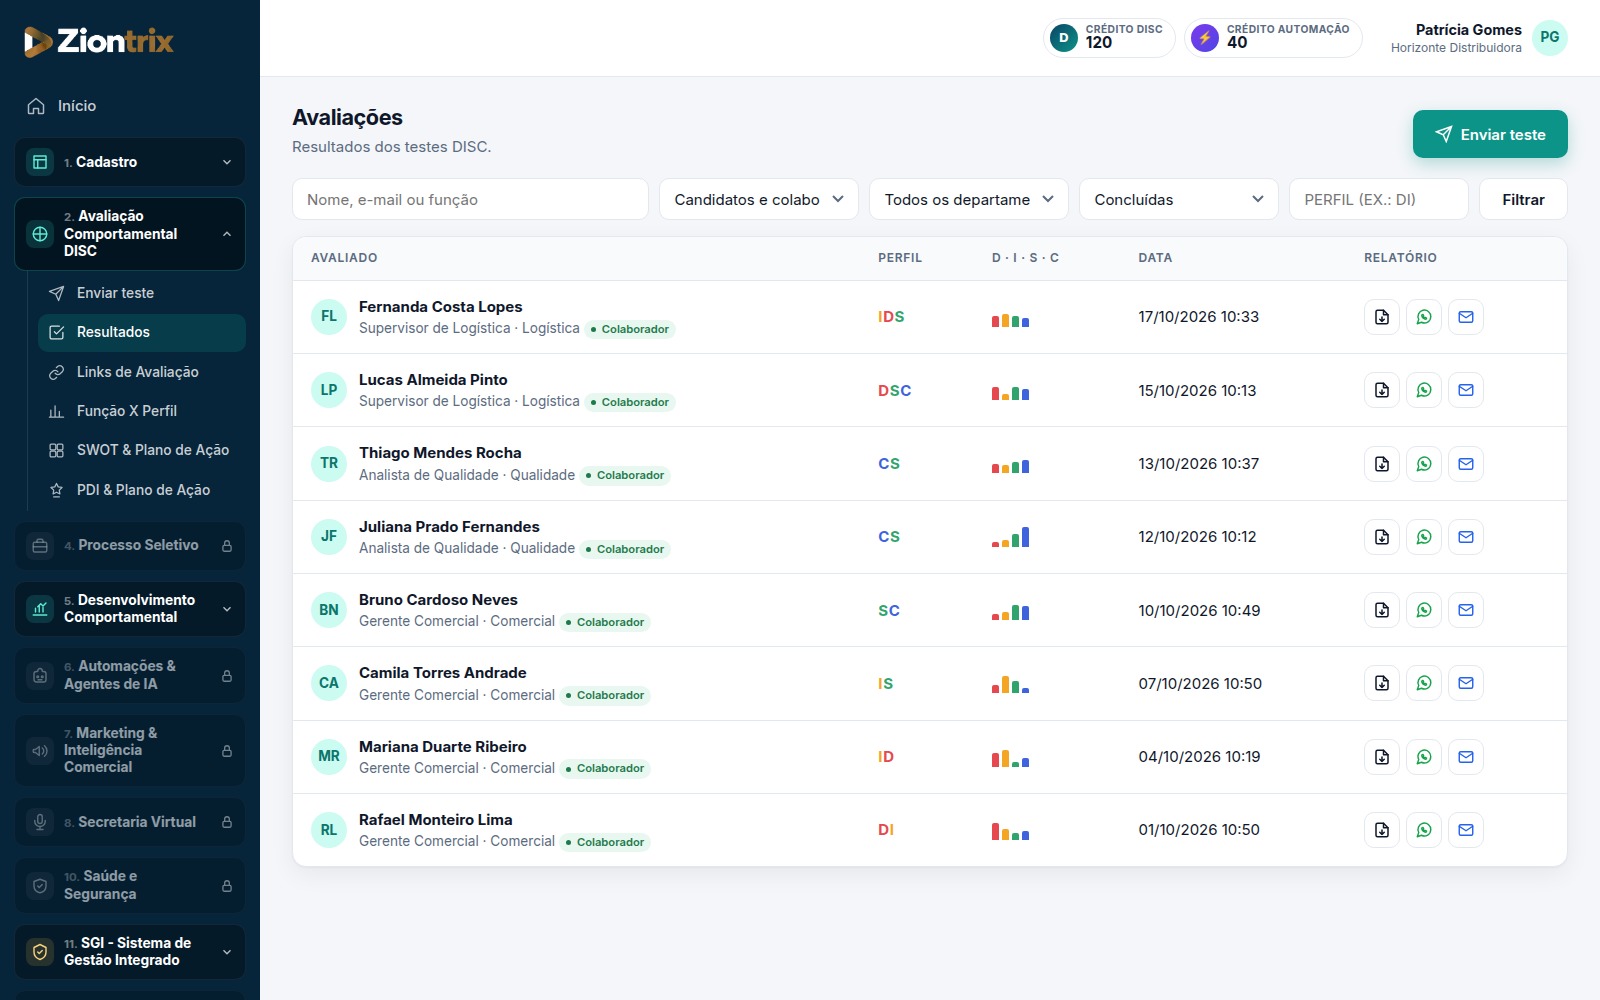
Task: Collapse Avaliação Comportamental DISC section
Action: tap(130, 234)
